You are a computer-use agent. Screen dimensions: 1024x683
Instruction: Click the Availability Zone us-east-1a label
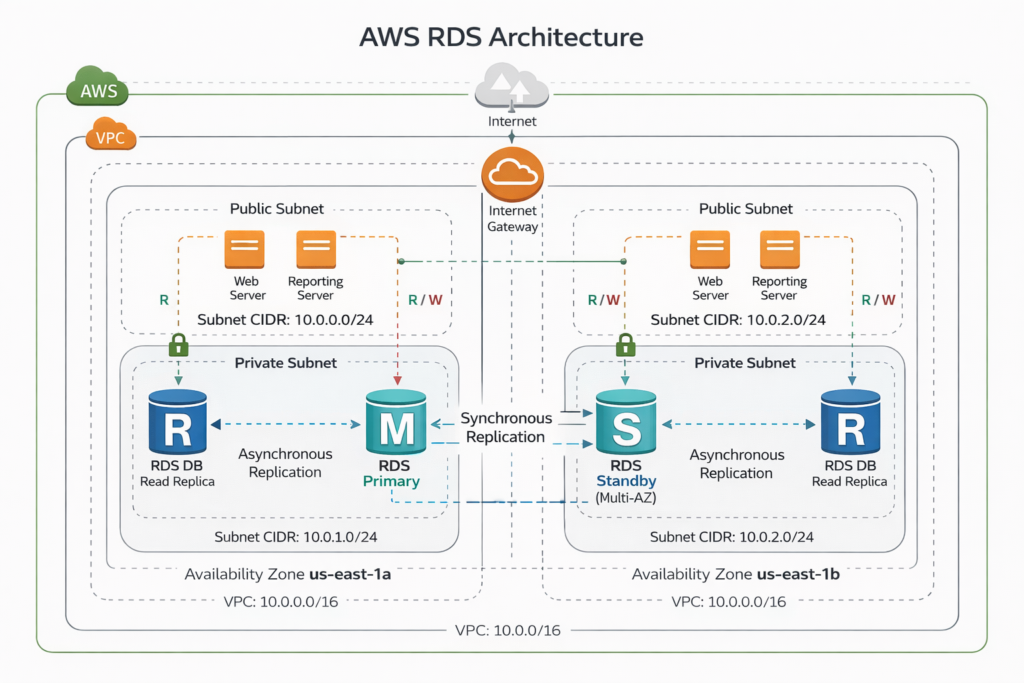click(285, 575)
